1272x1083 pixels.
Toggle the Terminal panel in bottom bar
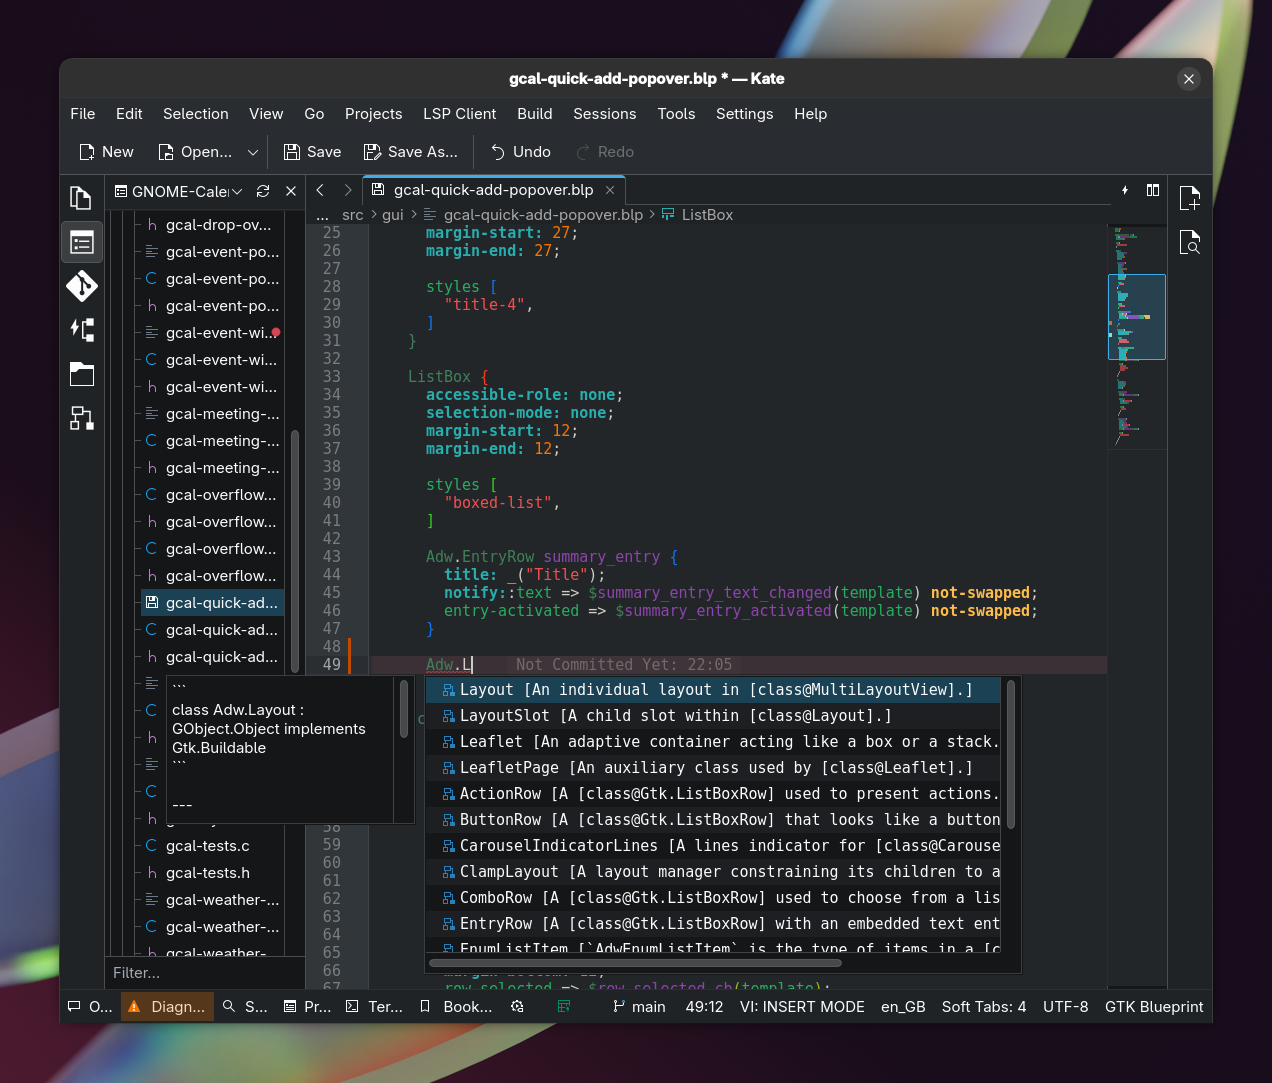coord(374,1007)
